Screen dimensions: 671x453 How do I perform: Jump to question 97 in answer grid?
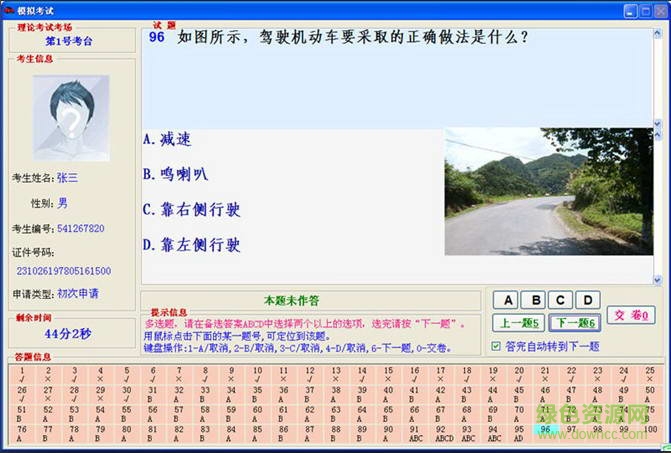(571, 433)
